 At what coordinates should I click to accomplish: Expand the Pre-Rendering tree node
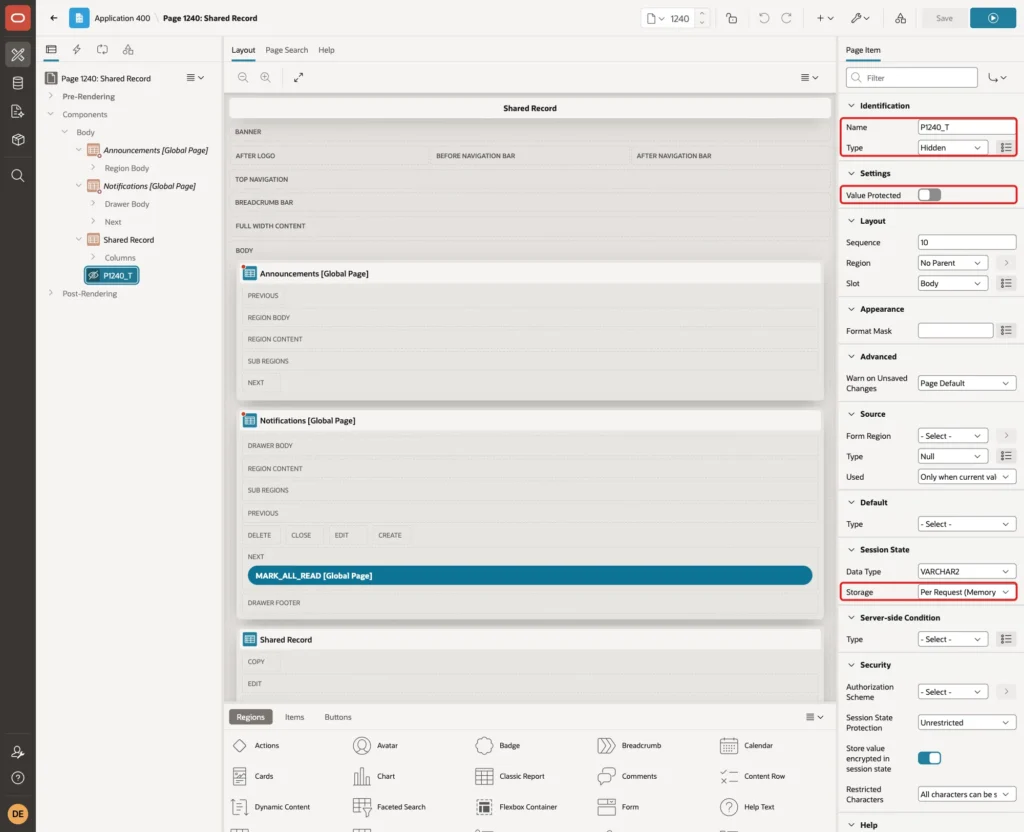(50, 96)
